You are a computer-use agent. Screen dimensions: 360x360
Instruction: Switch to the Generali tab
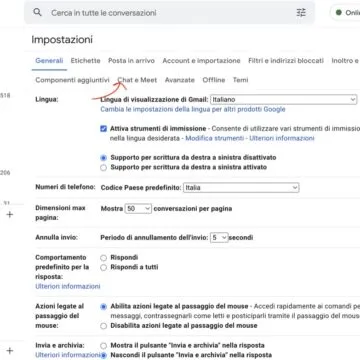pos(49,61)
